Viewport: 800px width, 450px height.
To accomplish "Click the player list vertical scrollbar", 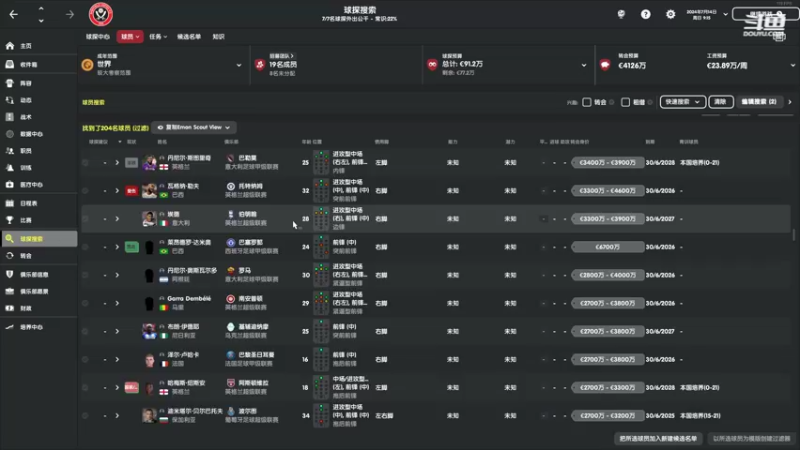I will [793, 235].
